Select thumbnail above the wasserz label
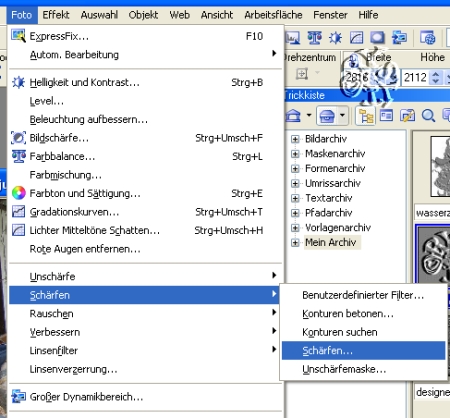 pyautogui.click(x=440, y=166)
